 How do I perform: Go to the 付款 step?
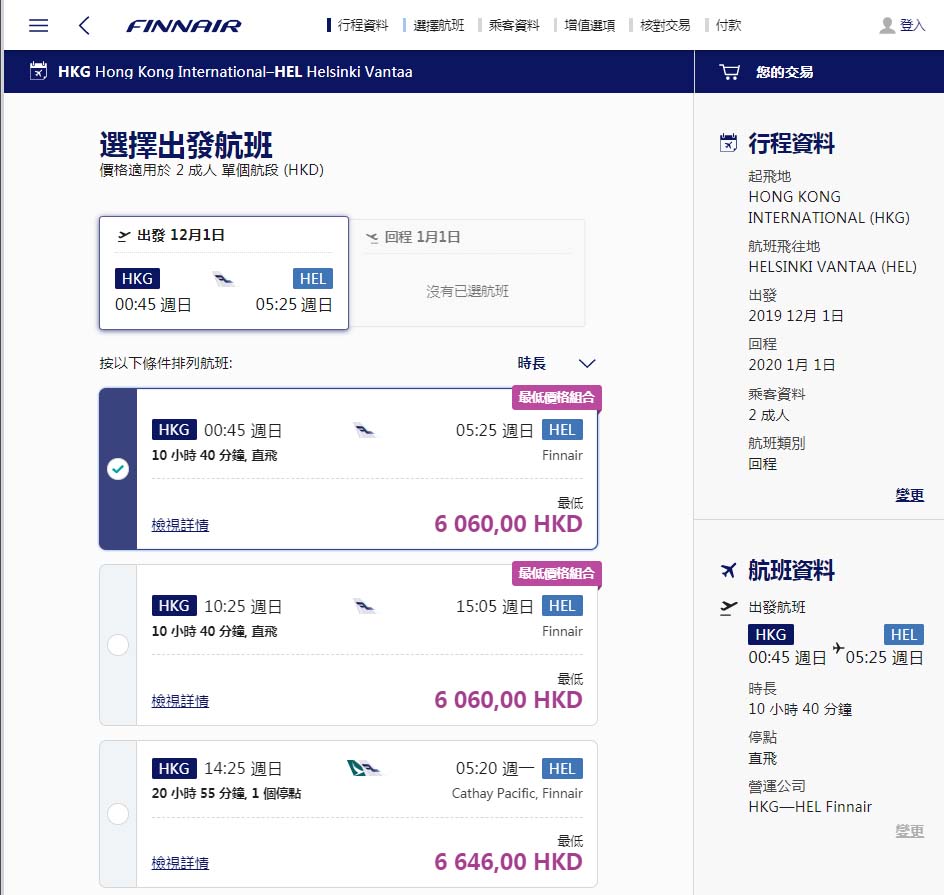click(728, 25)
